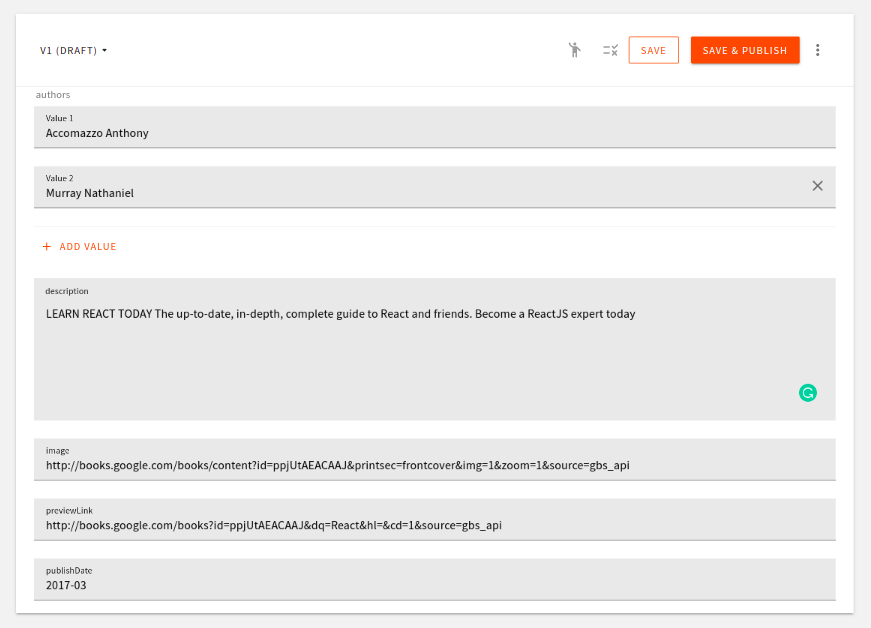Screen dimensions: 871x628
Task: Click the SAVE button
Action: pyautogui.click(x=653, y=49)
